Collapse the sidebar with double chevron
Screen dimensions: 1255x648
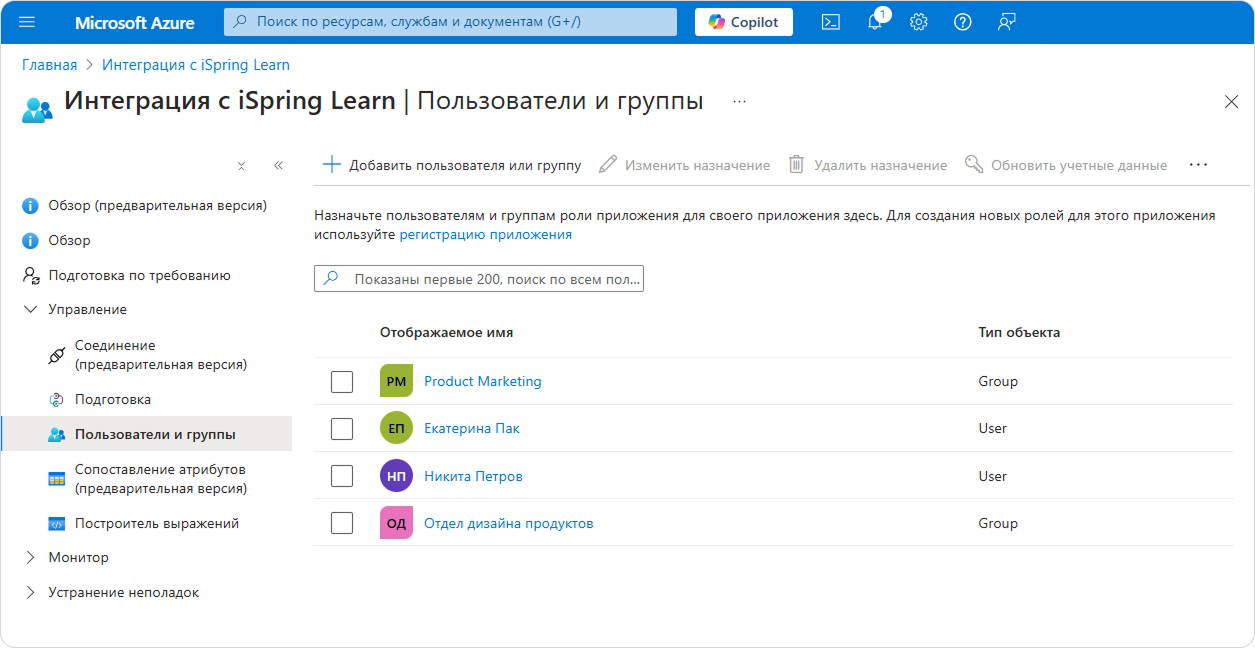(x=278, y=165)
